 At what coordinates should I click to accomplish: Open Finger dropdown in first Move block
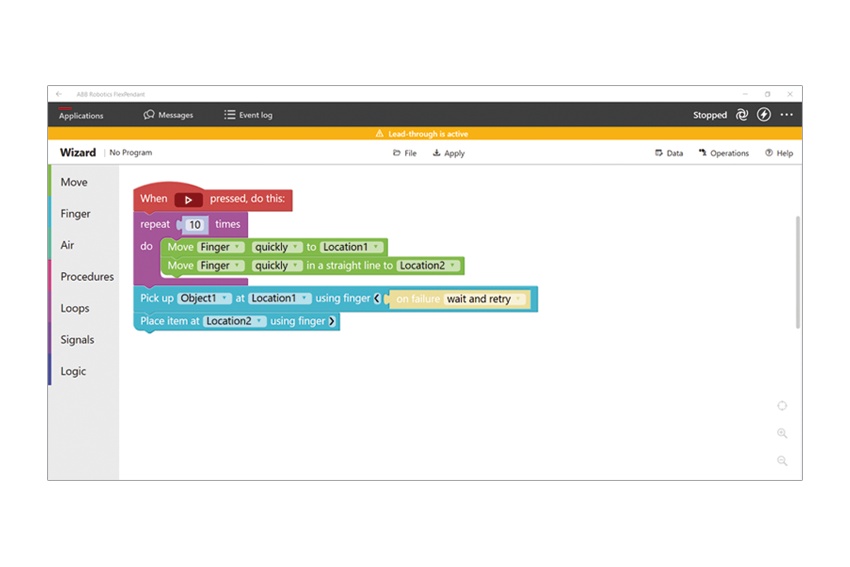coord(221,247)
